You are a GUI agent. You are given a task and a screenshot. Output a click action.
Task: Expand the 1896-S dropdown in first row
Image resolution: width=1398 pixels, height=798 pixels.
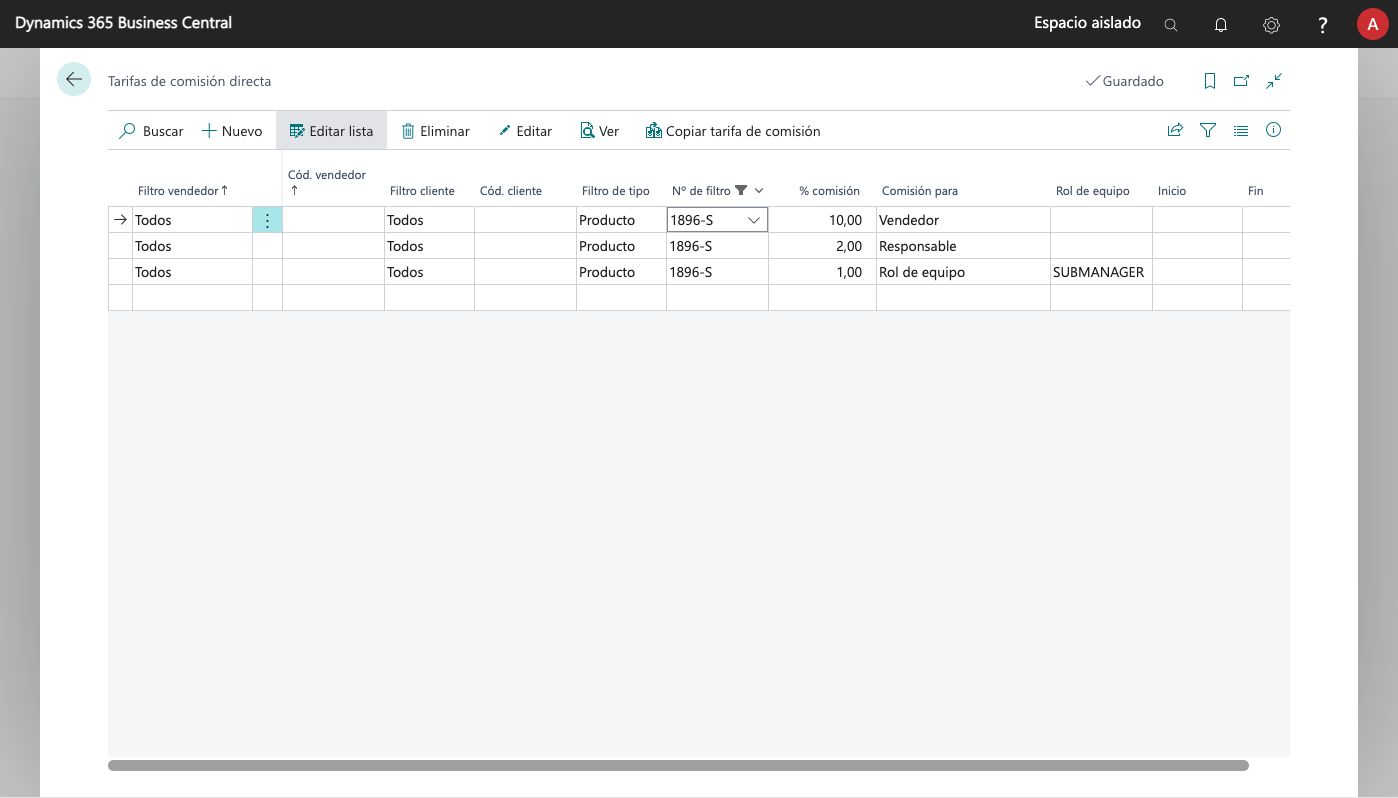pyautogui.click(x=754, y=220)
